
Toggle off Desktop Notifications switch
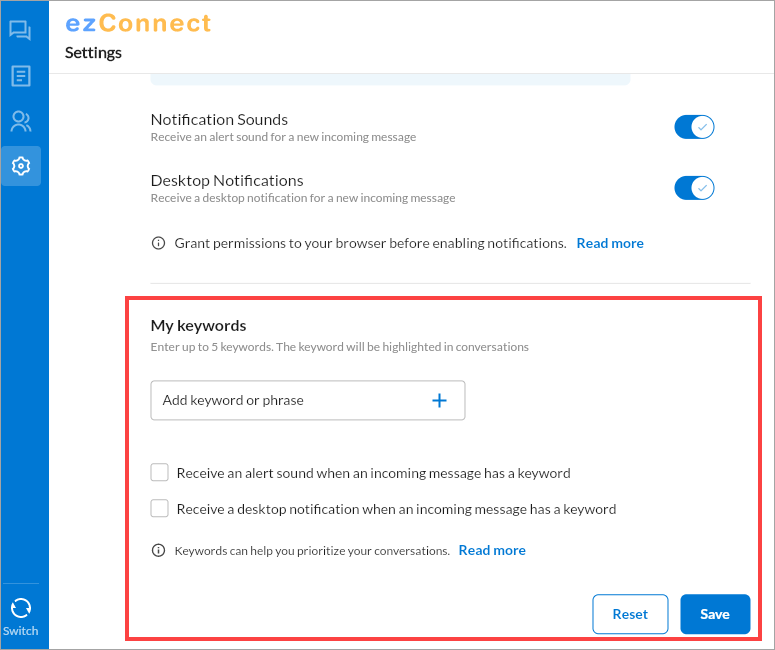coord(694,188)
